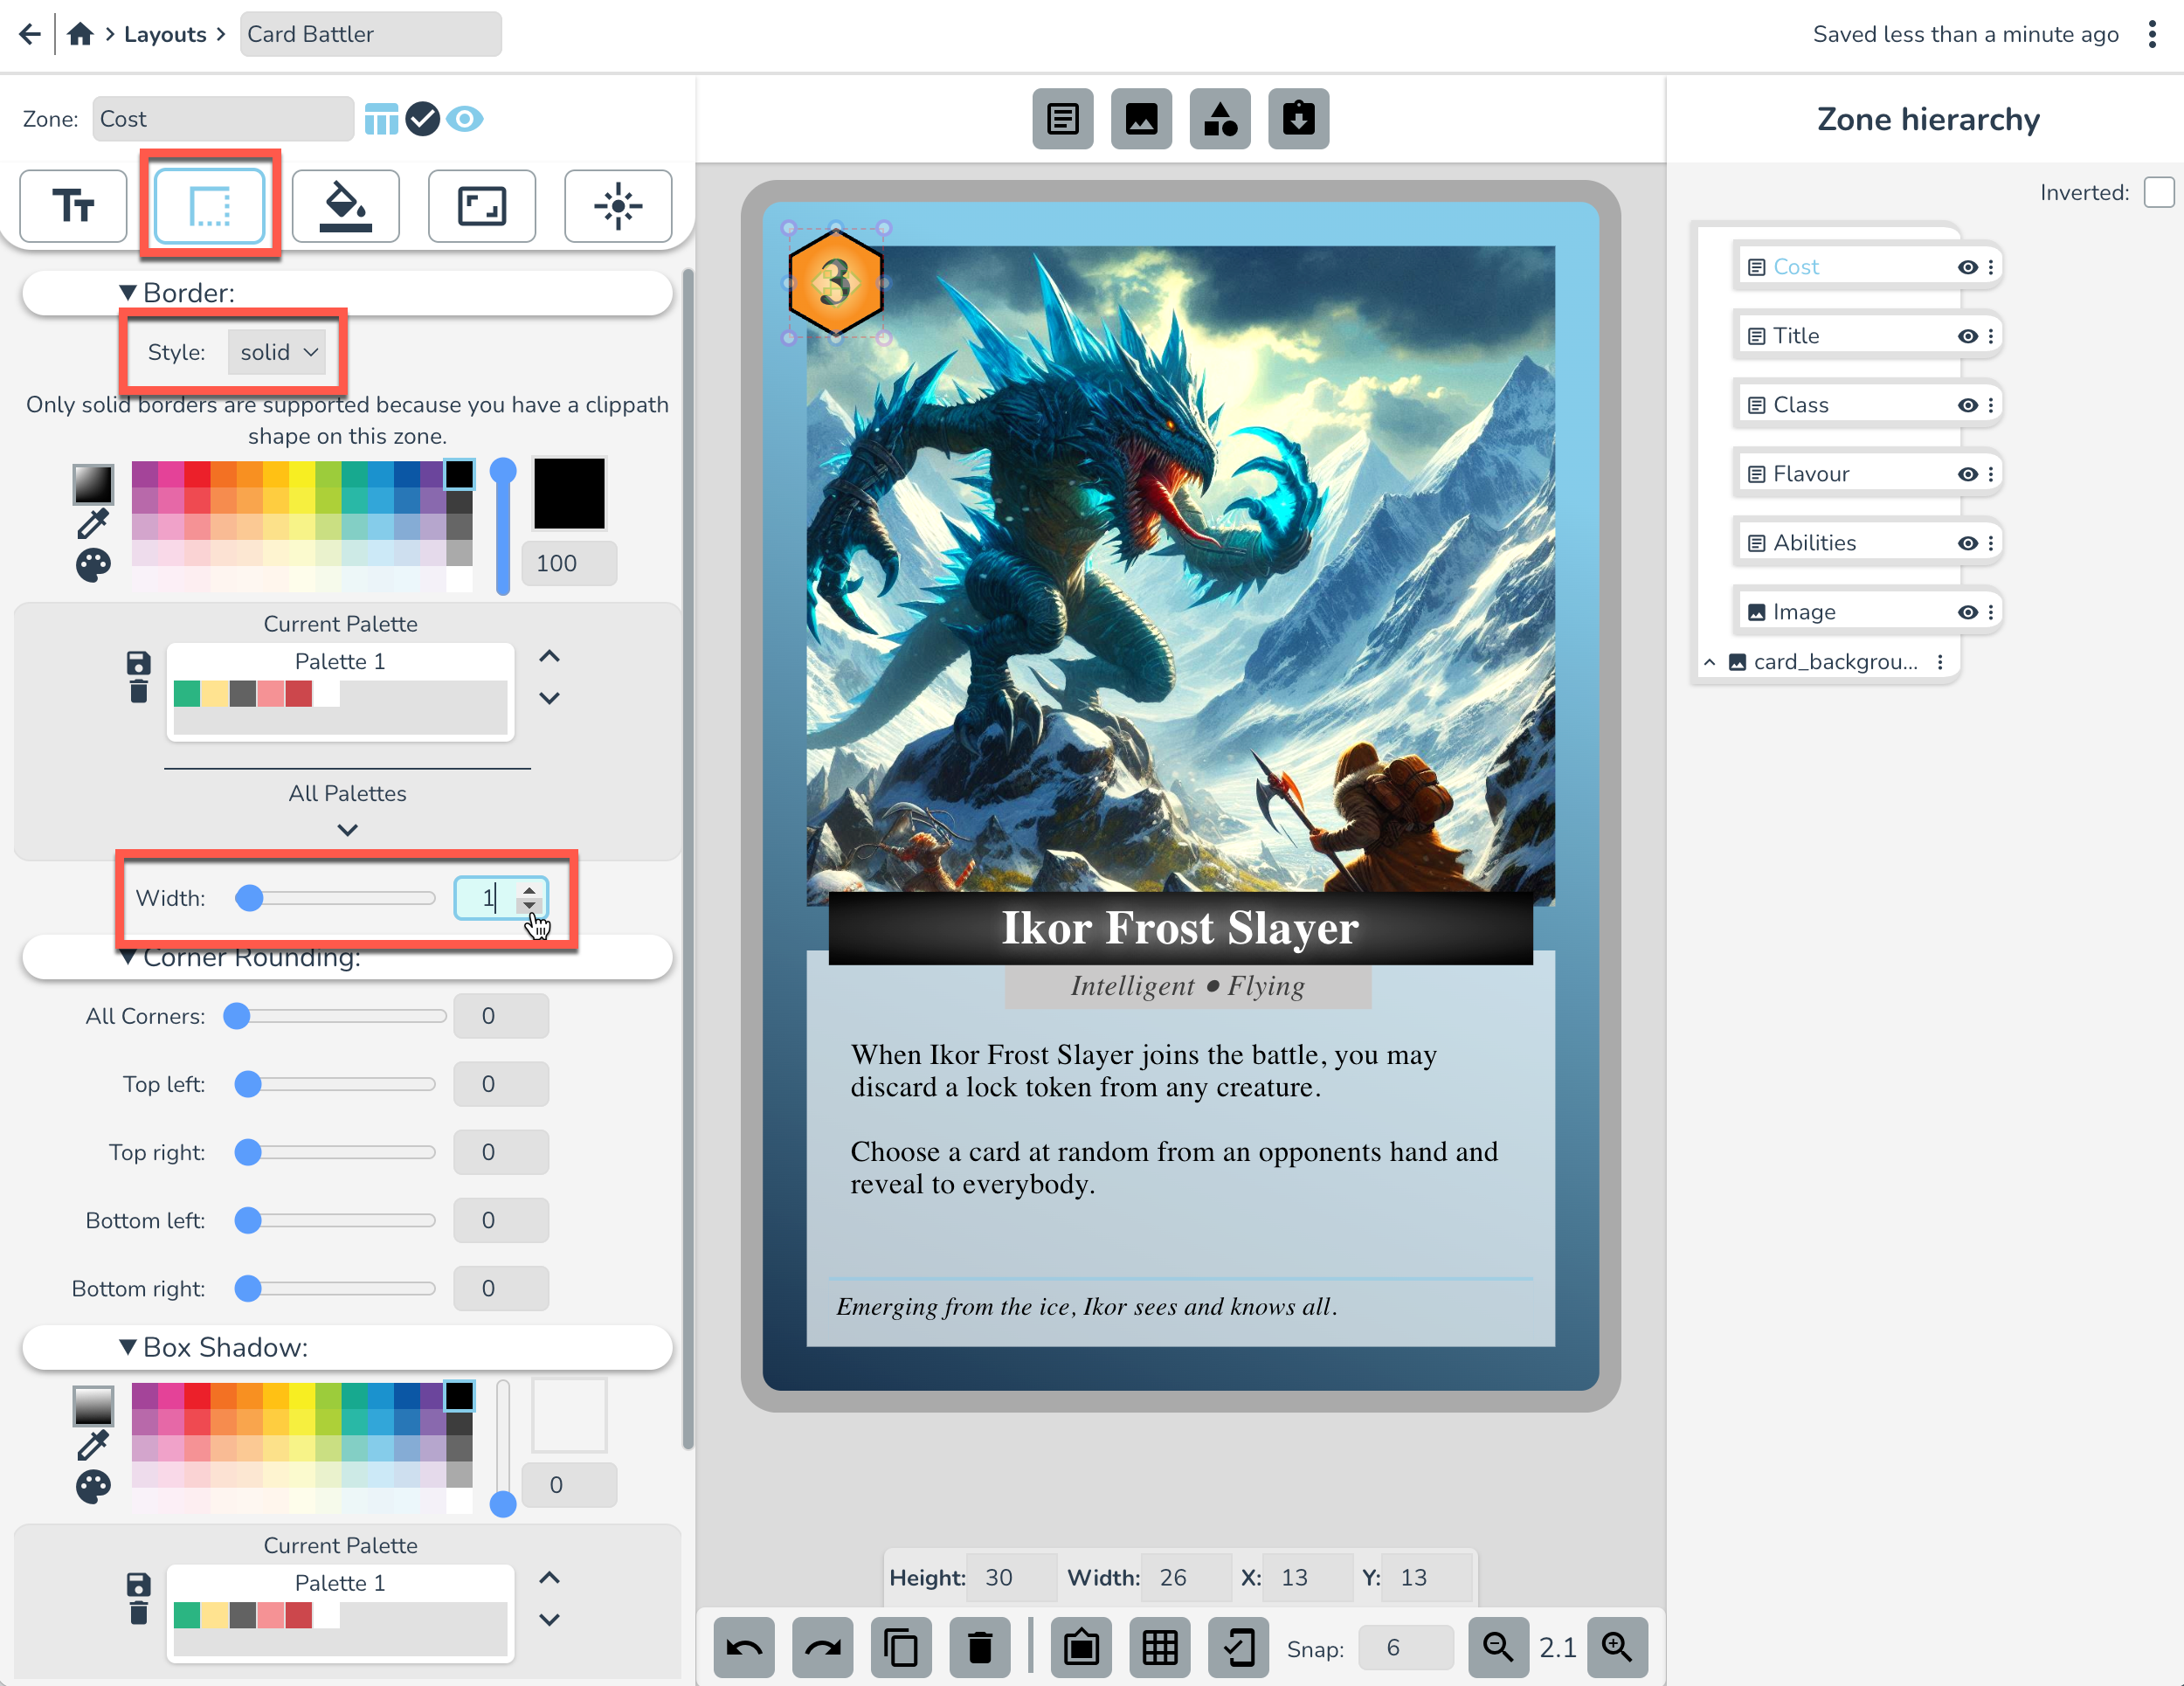
Task: Collapse the Corner Rounding section
Action: pos(128,957)
